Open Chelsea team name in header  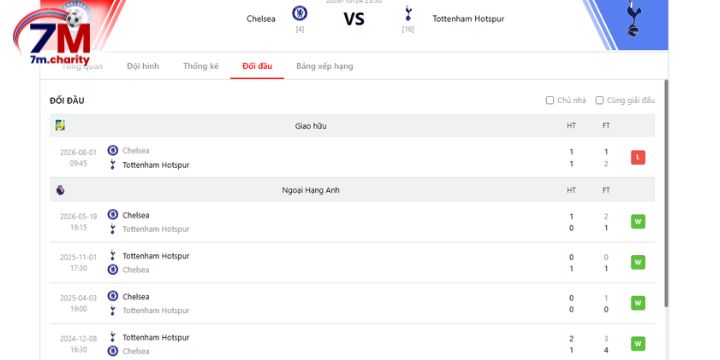pos(261,19)
